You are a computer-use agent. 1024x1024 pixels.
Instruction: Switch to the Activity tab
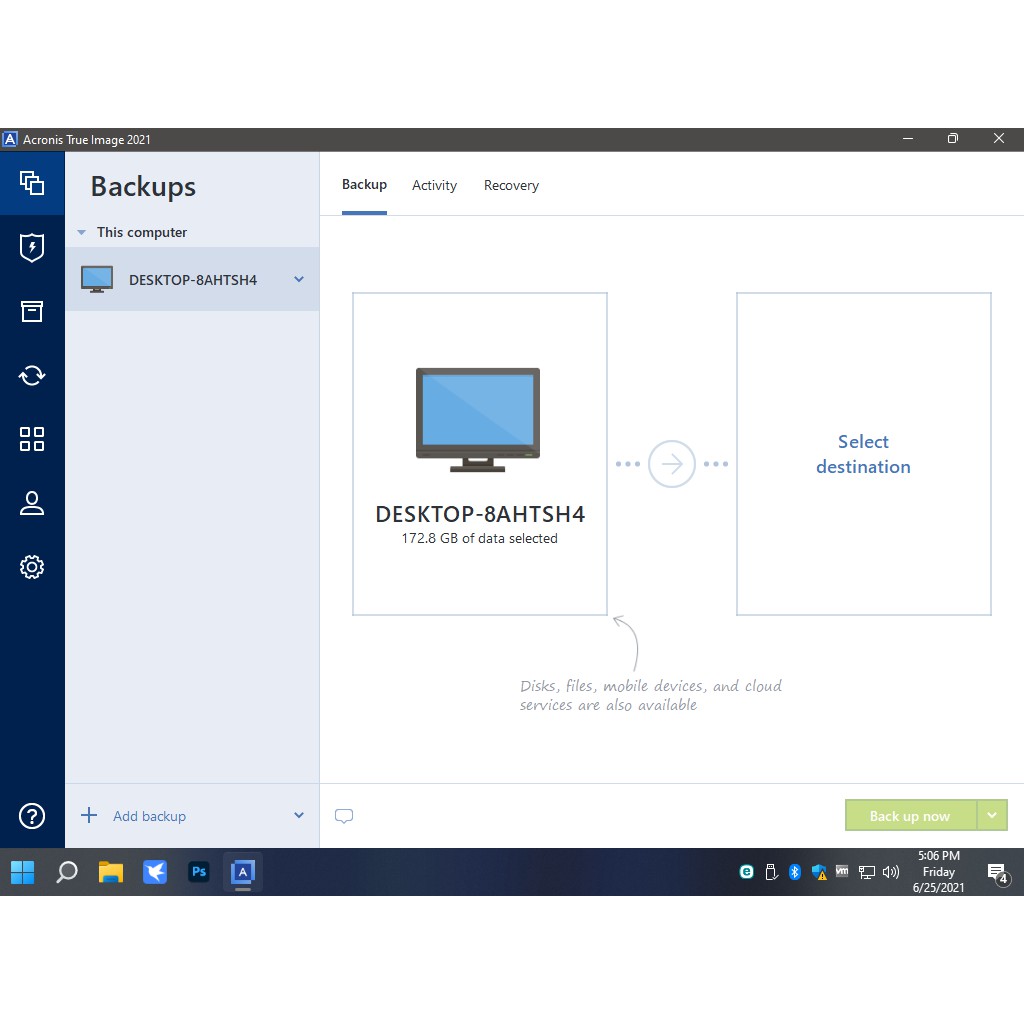(434, 185)
